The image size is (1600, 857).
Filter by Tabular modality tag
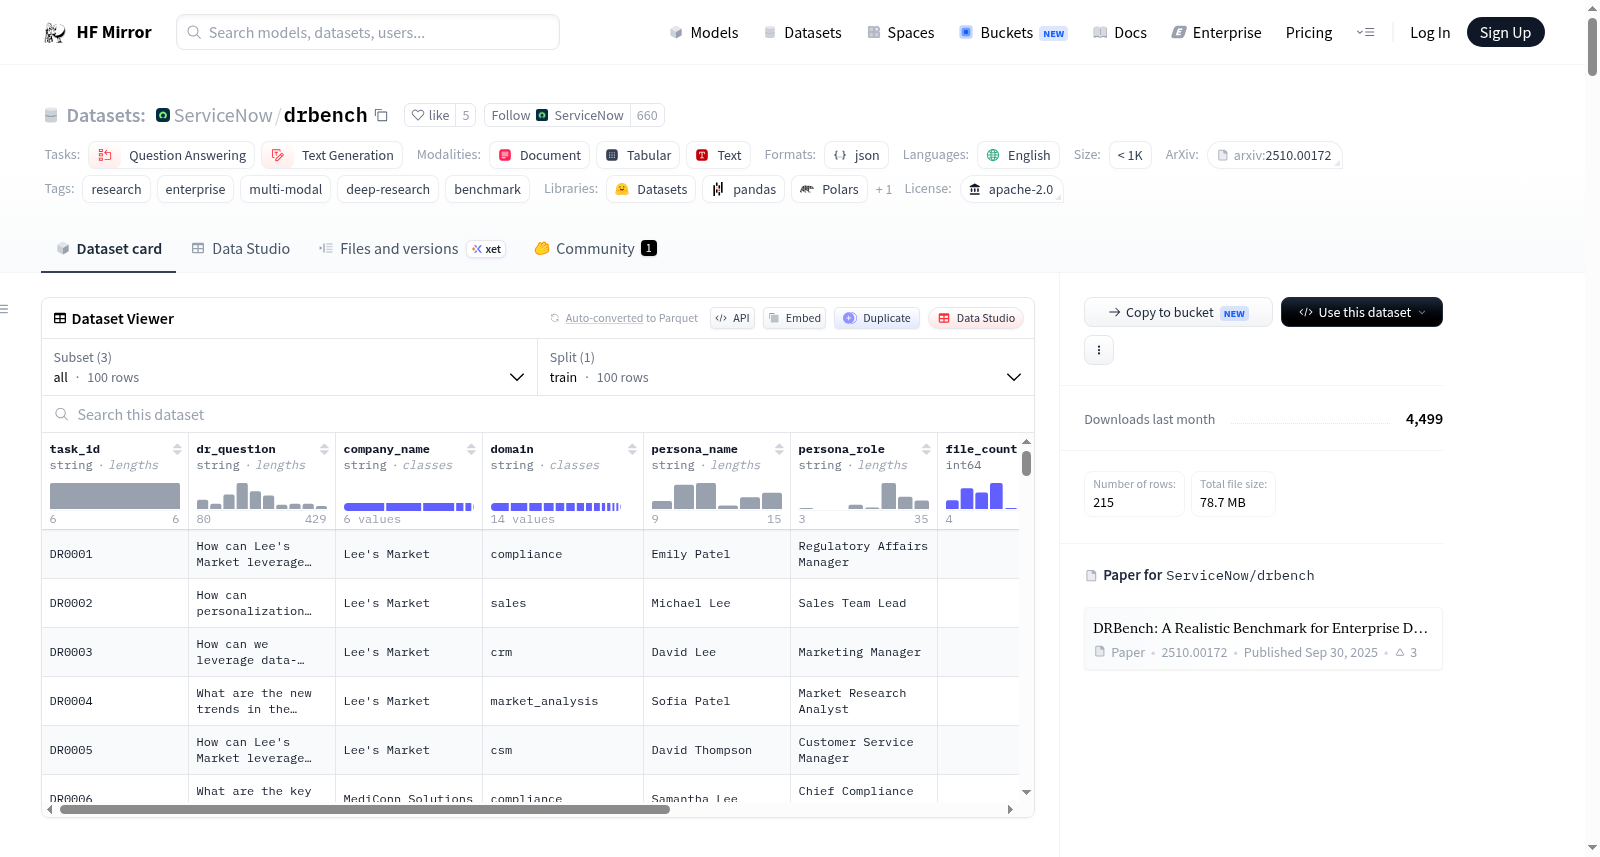click(x=638, y=155)
